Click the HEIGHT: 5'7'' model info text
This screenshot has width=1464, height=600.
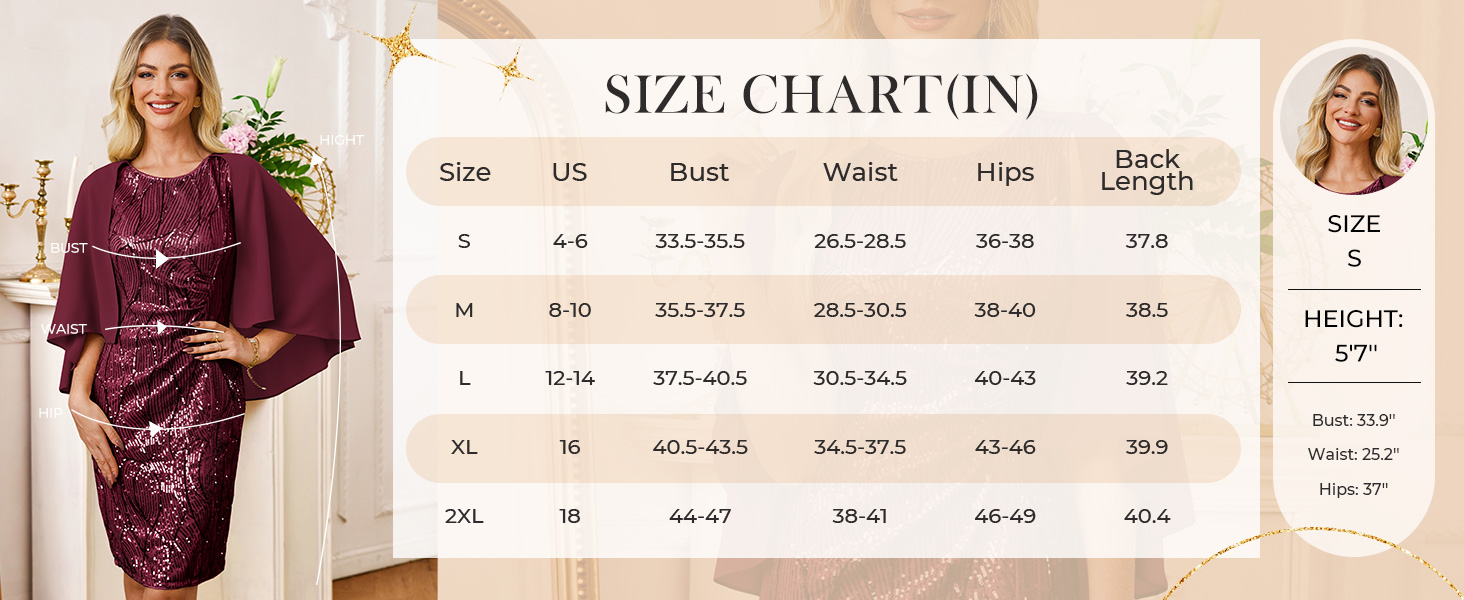point(1353,336)
